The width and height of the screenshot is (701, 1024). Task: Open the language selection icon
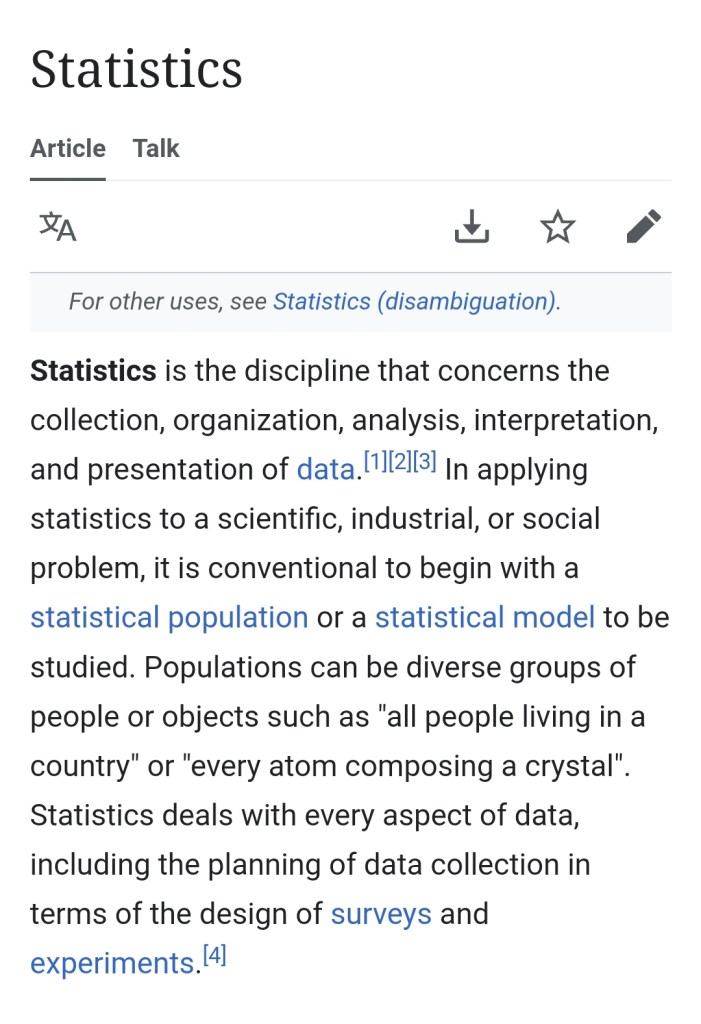coord(58,227)
